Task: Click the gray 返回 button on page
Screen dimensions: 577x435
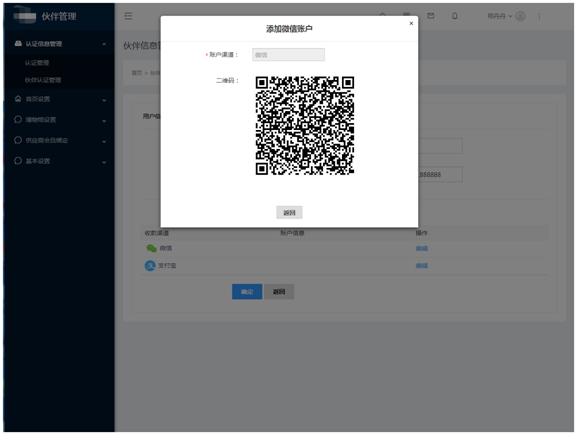Action: (x=279, y=291)
